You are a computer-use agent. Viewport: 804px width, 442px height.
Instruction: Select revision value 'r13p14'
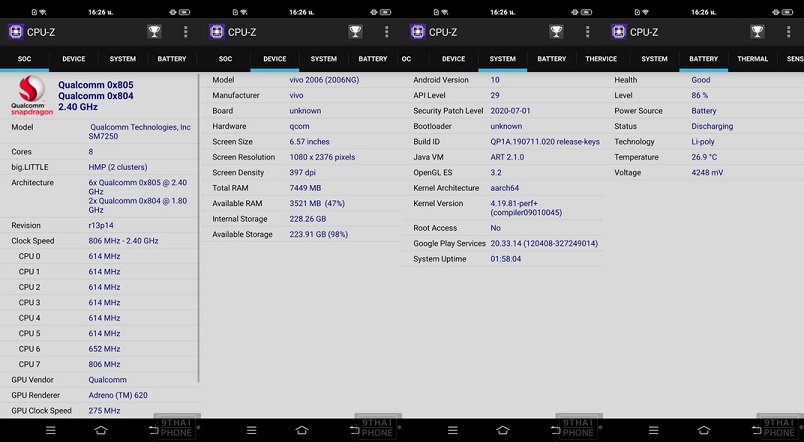coord(101,226)
